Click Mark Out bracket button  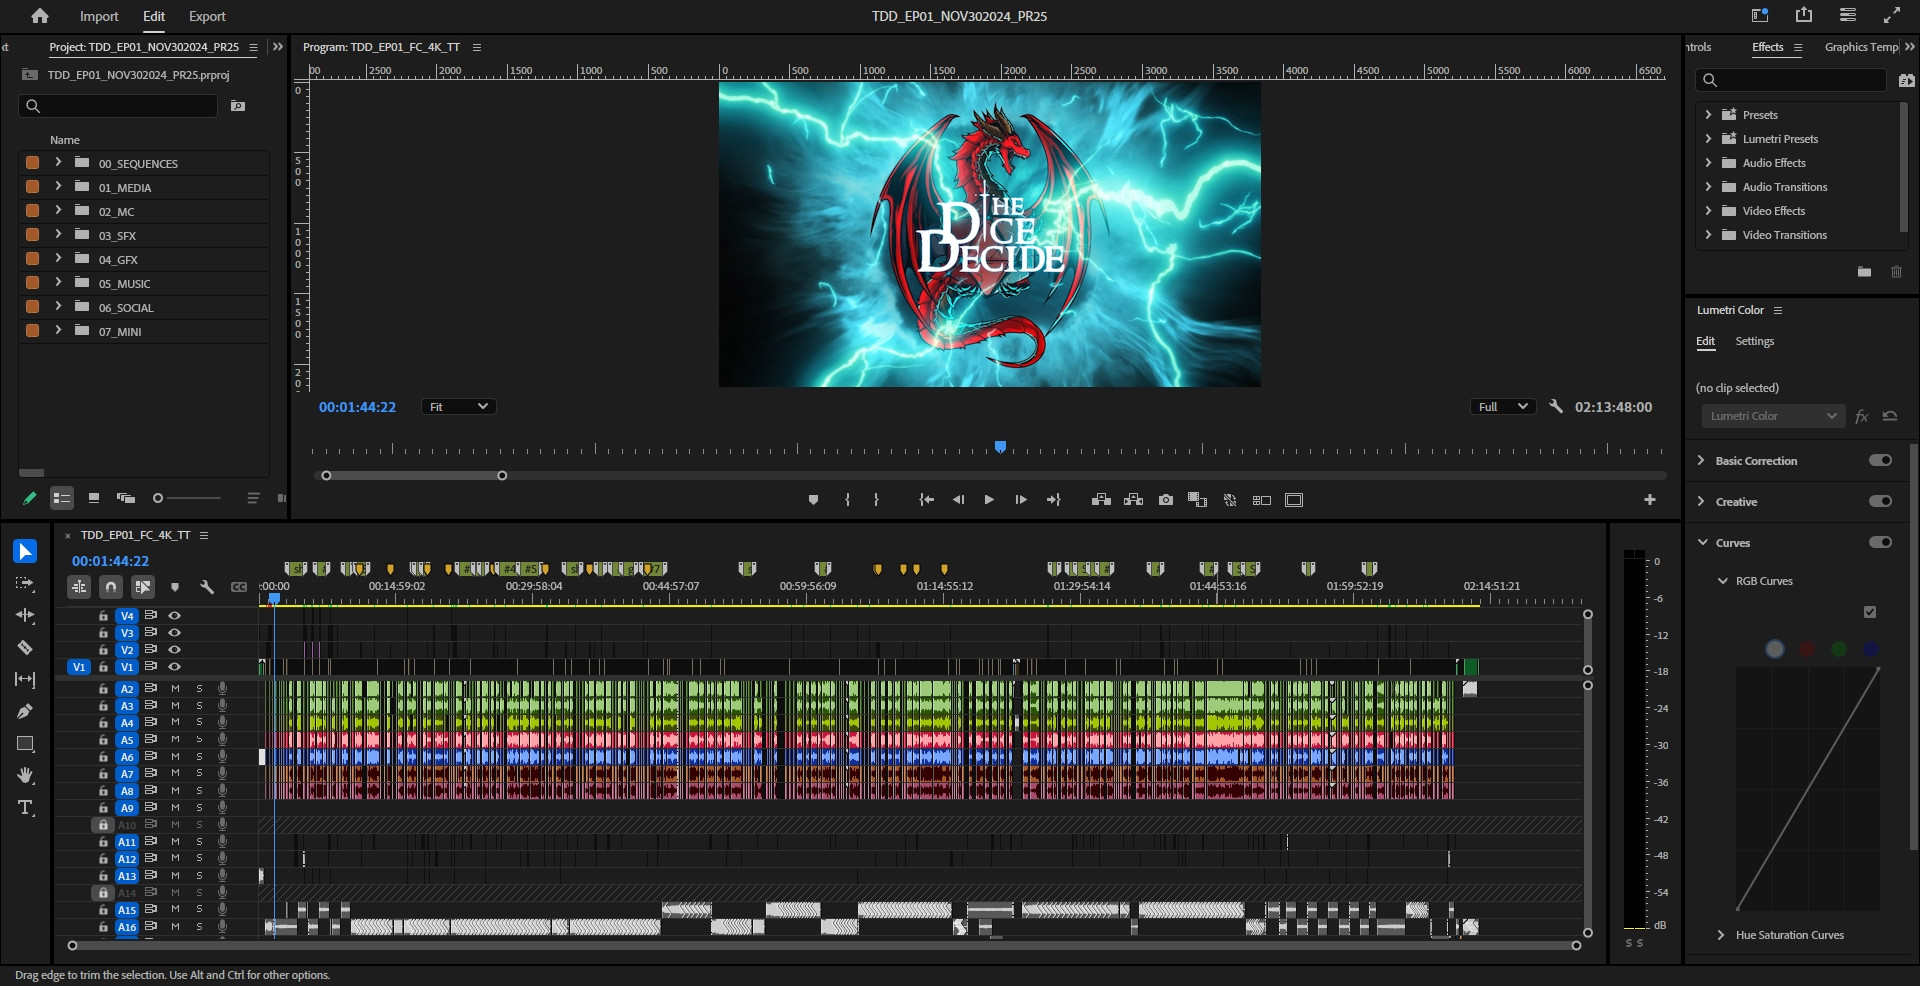(x=876, y=500)
